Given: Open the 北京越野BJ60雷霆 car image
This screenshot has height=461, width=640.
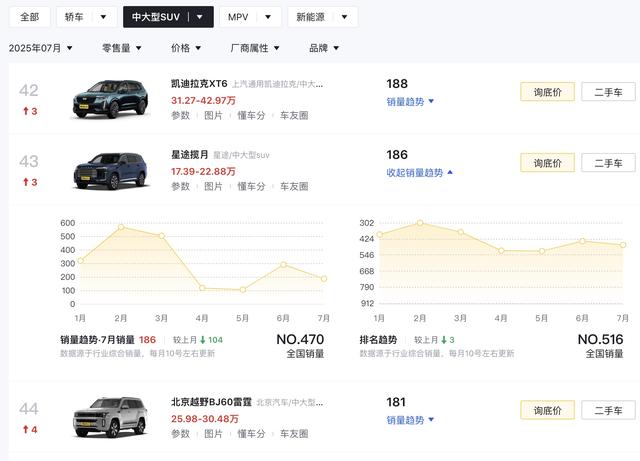Looking at the screenshot, I should pos(110,417).
